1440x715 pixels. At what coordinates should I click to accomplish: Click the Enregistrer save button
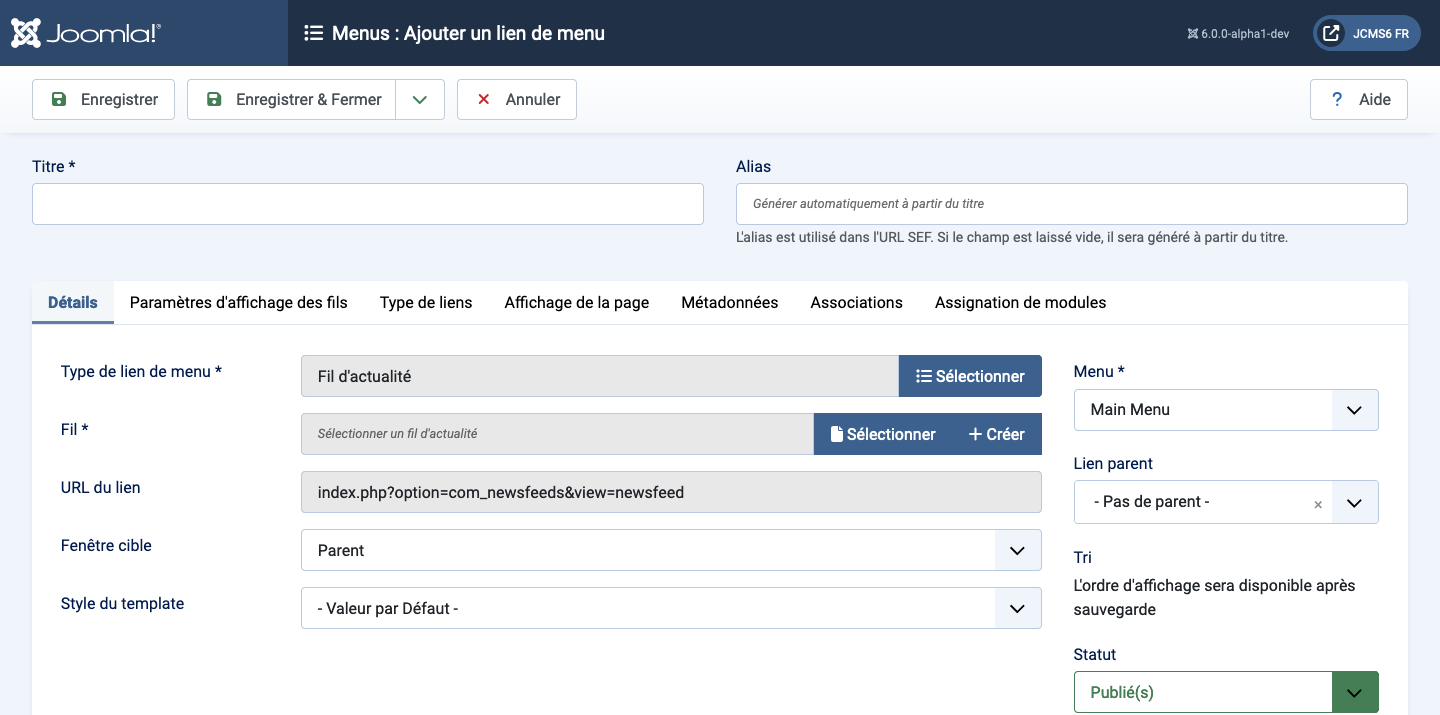pos(104,100)
